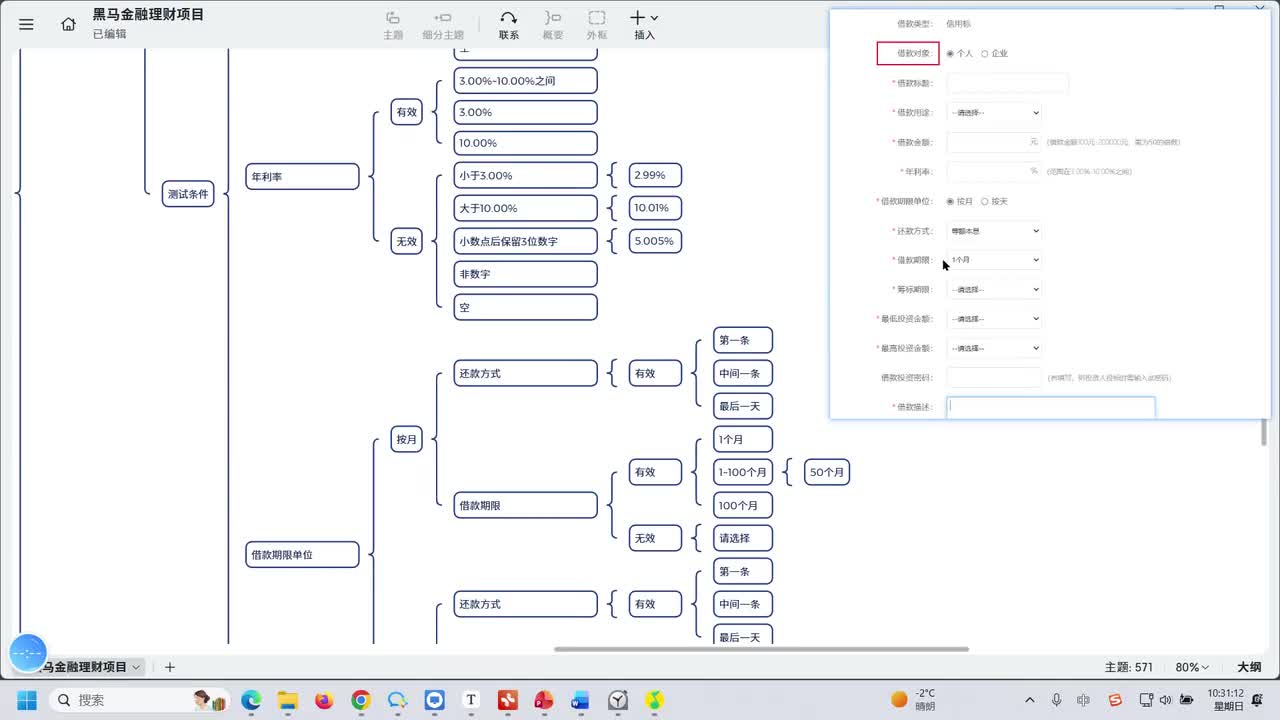Select the 小于3.00% node
This screenshot has width=1280, height=720.
[x=525, y=175]
